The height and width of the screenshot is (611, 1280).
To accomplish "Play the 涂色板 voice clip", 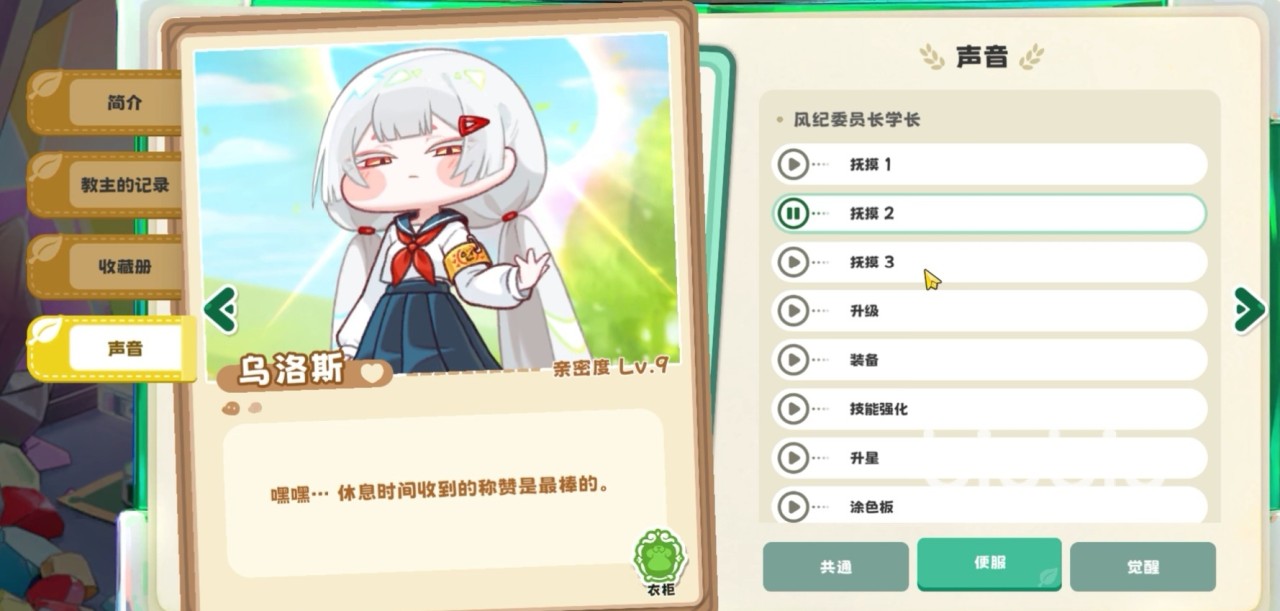I will pos(793,506).
